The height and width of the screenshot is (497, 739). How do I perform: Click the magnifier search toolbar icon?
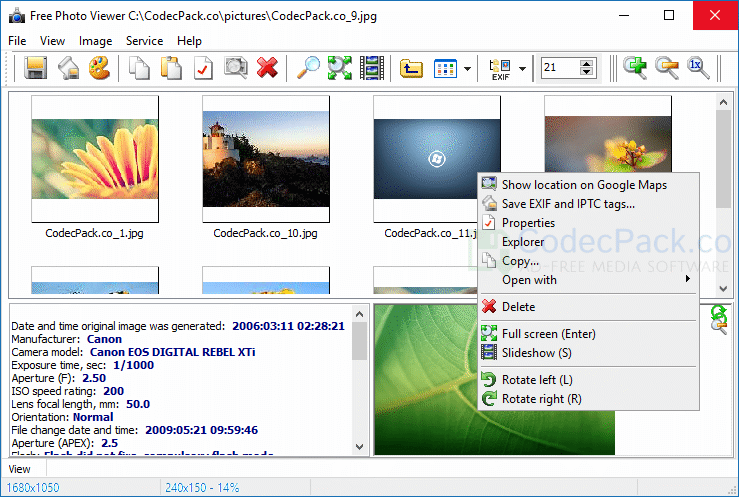[x=308, y=68]
